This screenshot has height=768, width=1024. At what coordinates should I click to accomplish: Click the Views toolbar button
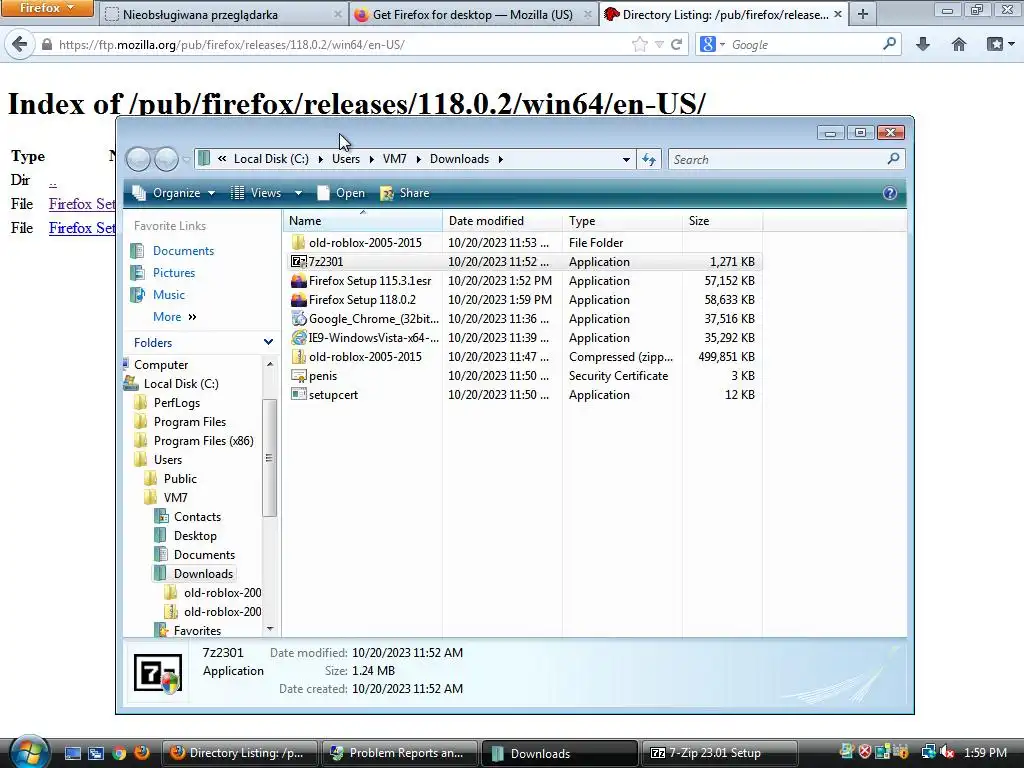pyautogui.click(x=257, y=193)
